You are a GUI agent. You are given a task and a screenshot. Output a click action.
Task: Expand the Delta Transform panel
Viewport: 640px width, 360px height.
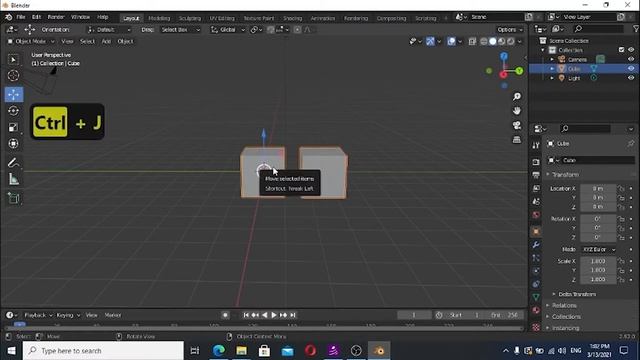[576, 294]
